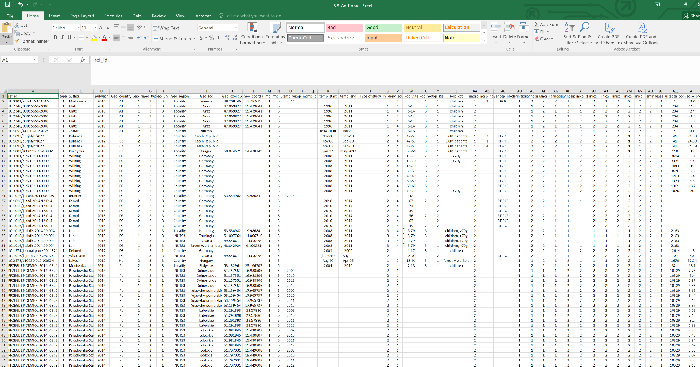The image size is (700, 367).
Task: Increase the cell indent
Action: [x=145, y=38]
